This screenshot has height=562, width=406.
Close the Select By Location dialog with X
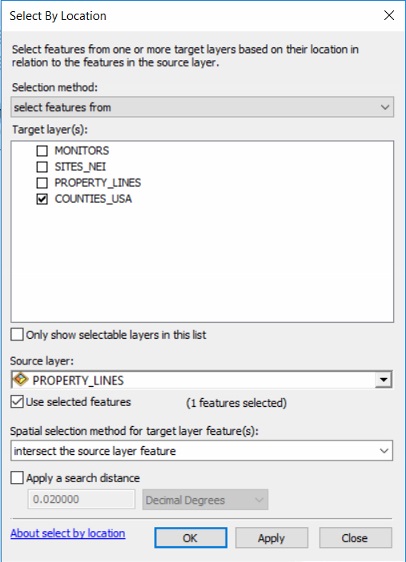pyautogui.click(x=389, y=15)
